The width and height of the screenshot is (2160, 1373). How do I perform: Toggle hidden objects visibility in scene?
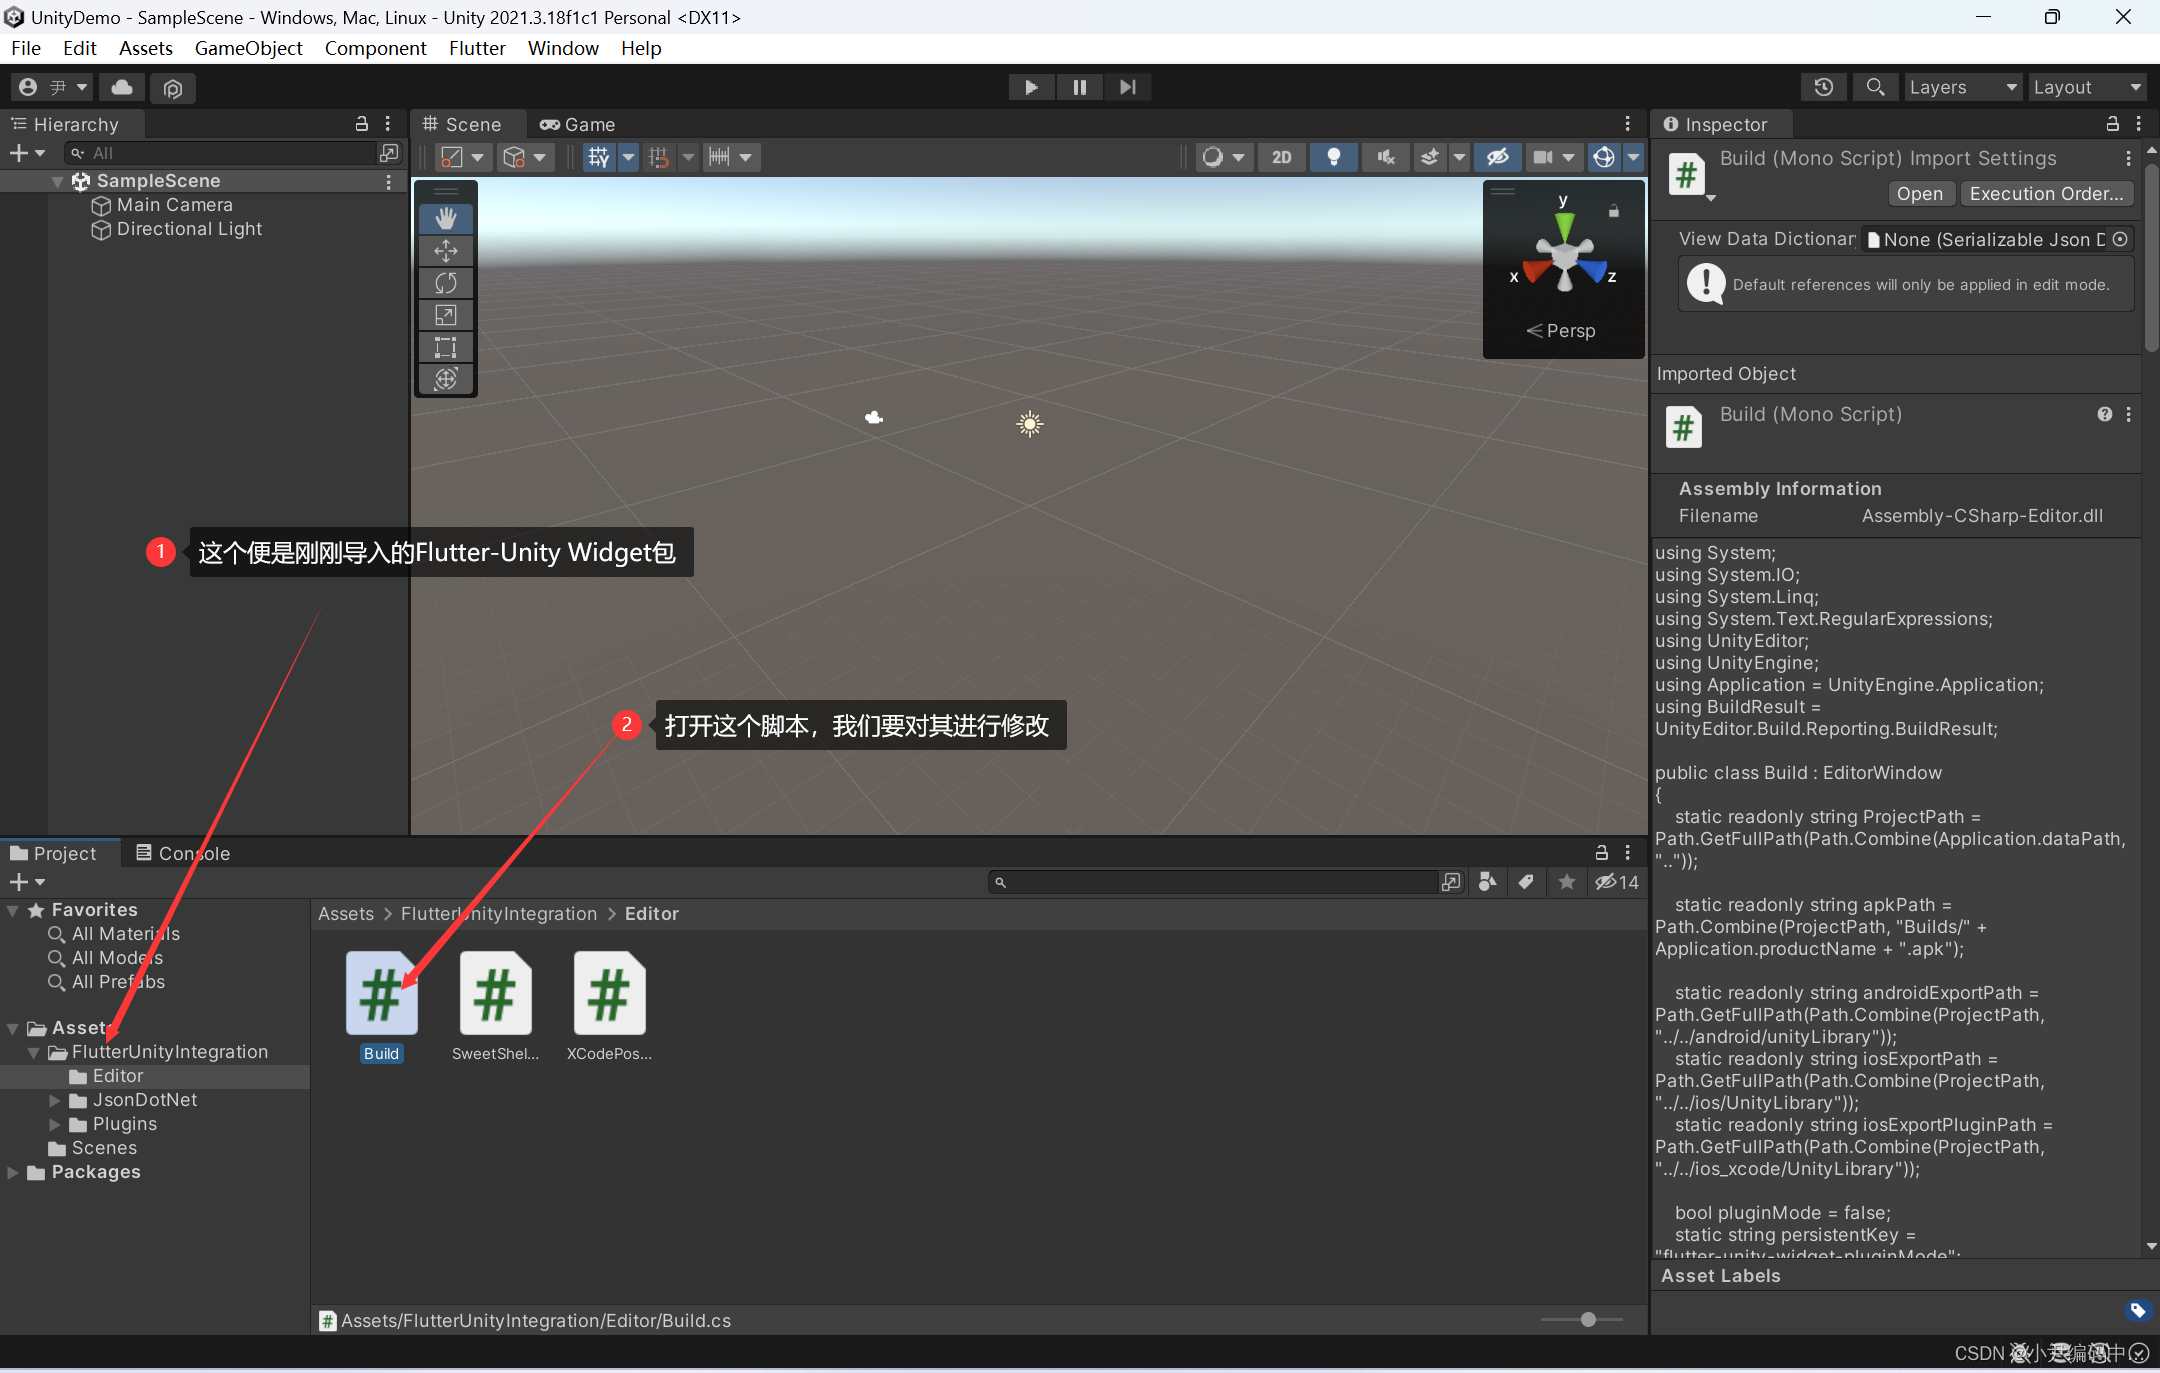click(1497, 157)
